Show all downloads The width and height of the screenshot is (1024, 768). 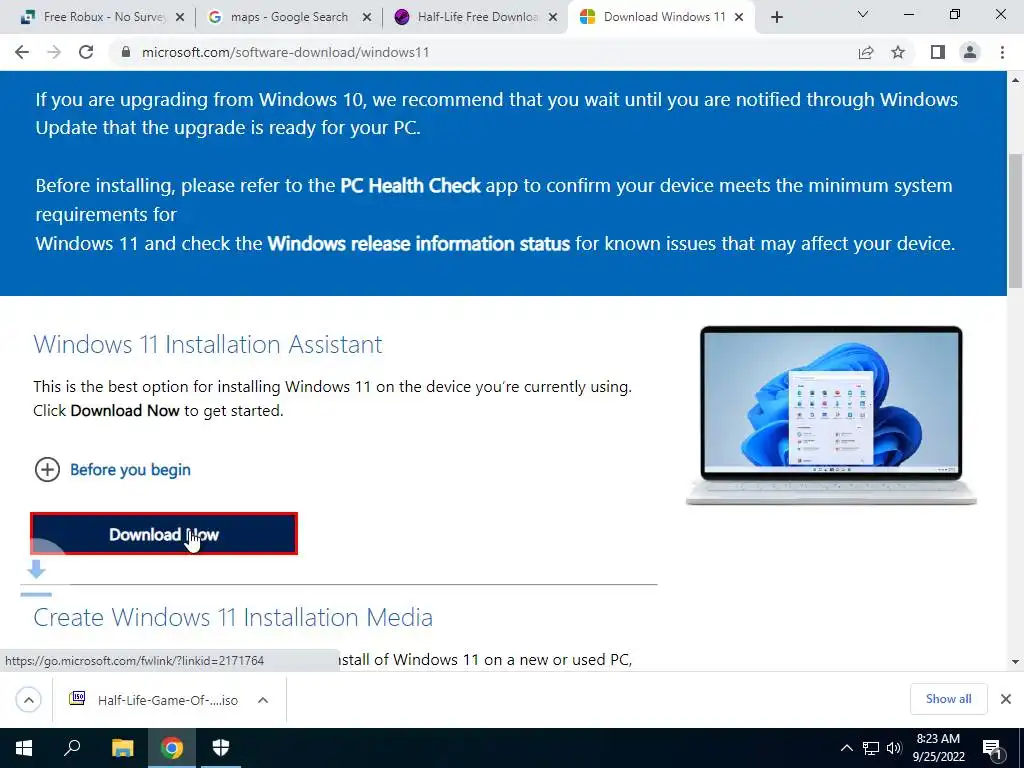(x=948, y=699)
